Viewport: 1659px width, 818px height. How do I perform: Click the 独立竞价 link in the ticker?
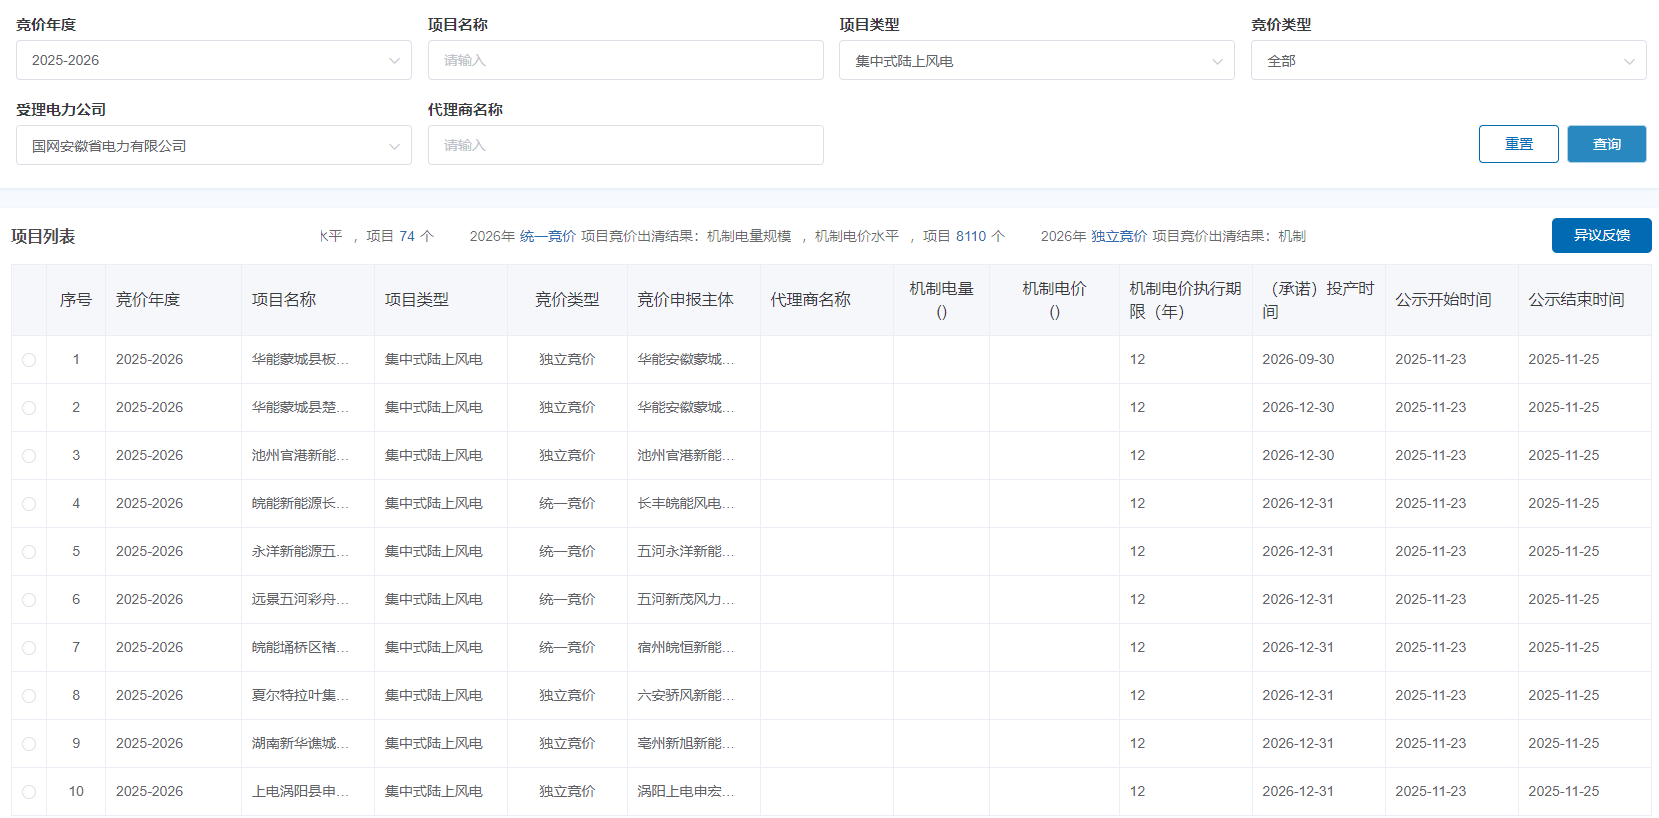1119,236
